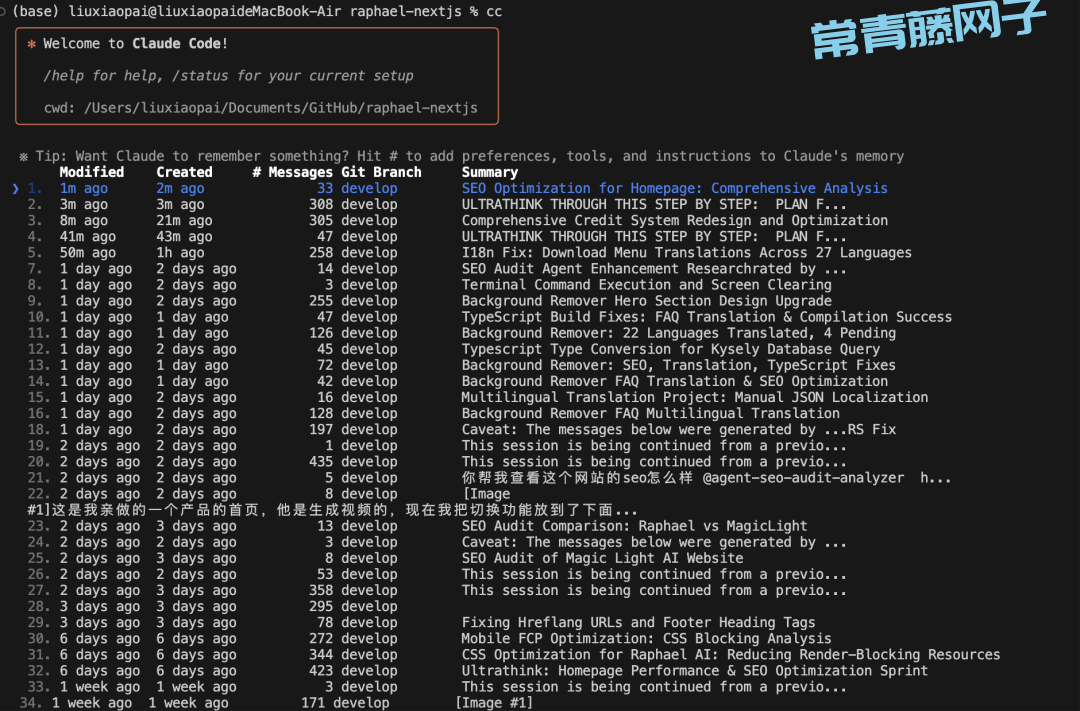
Task: Click the "/help for help" hint line
Action: (228, 76)
